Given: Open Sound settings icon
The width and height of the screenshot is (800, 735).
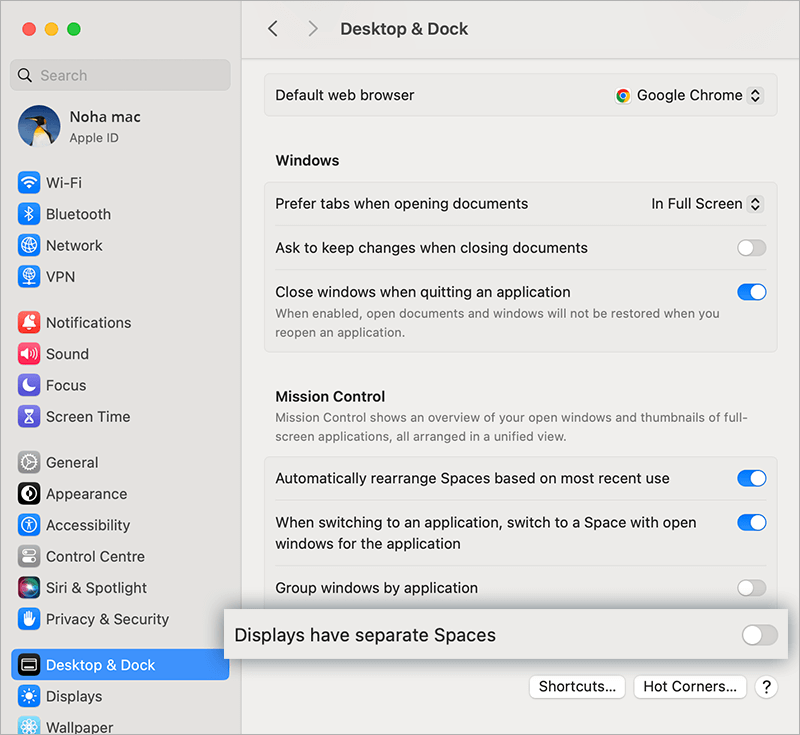Looking at the screenshot, I should click(29, 354).
